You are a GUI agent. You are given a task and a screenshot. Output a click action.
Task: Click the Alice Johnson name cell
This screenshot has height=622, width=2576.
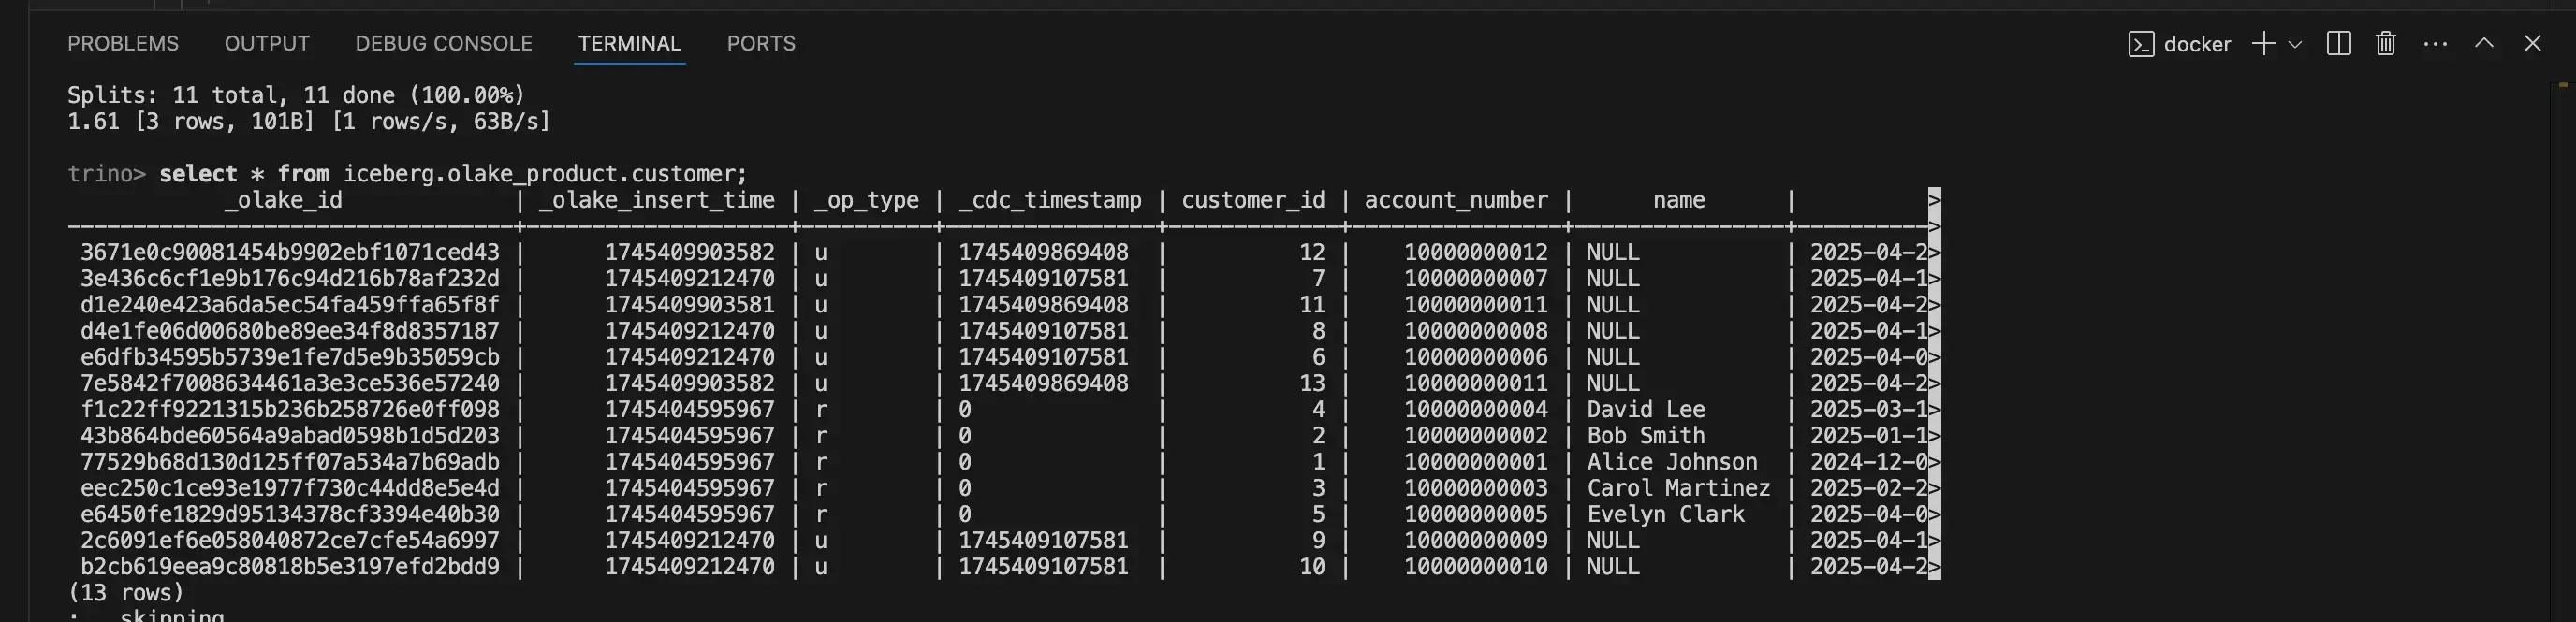[1671, 462]
